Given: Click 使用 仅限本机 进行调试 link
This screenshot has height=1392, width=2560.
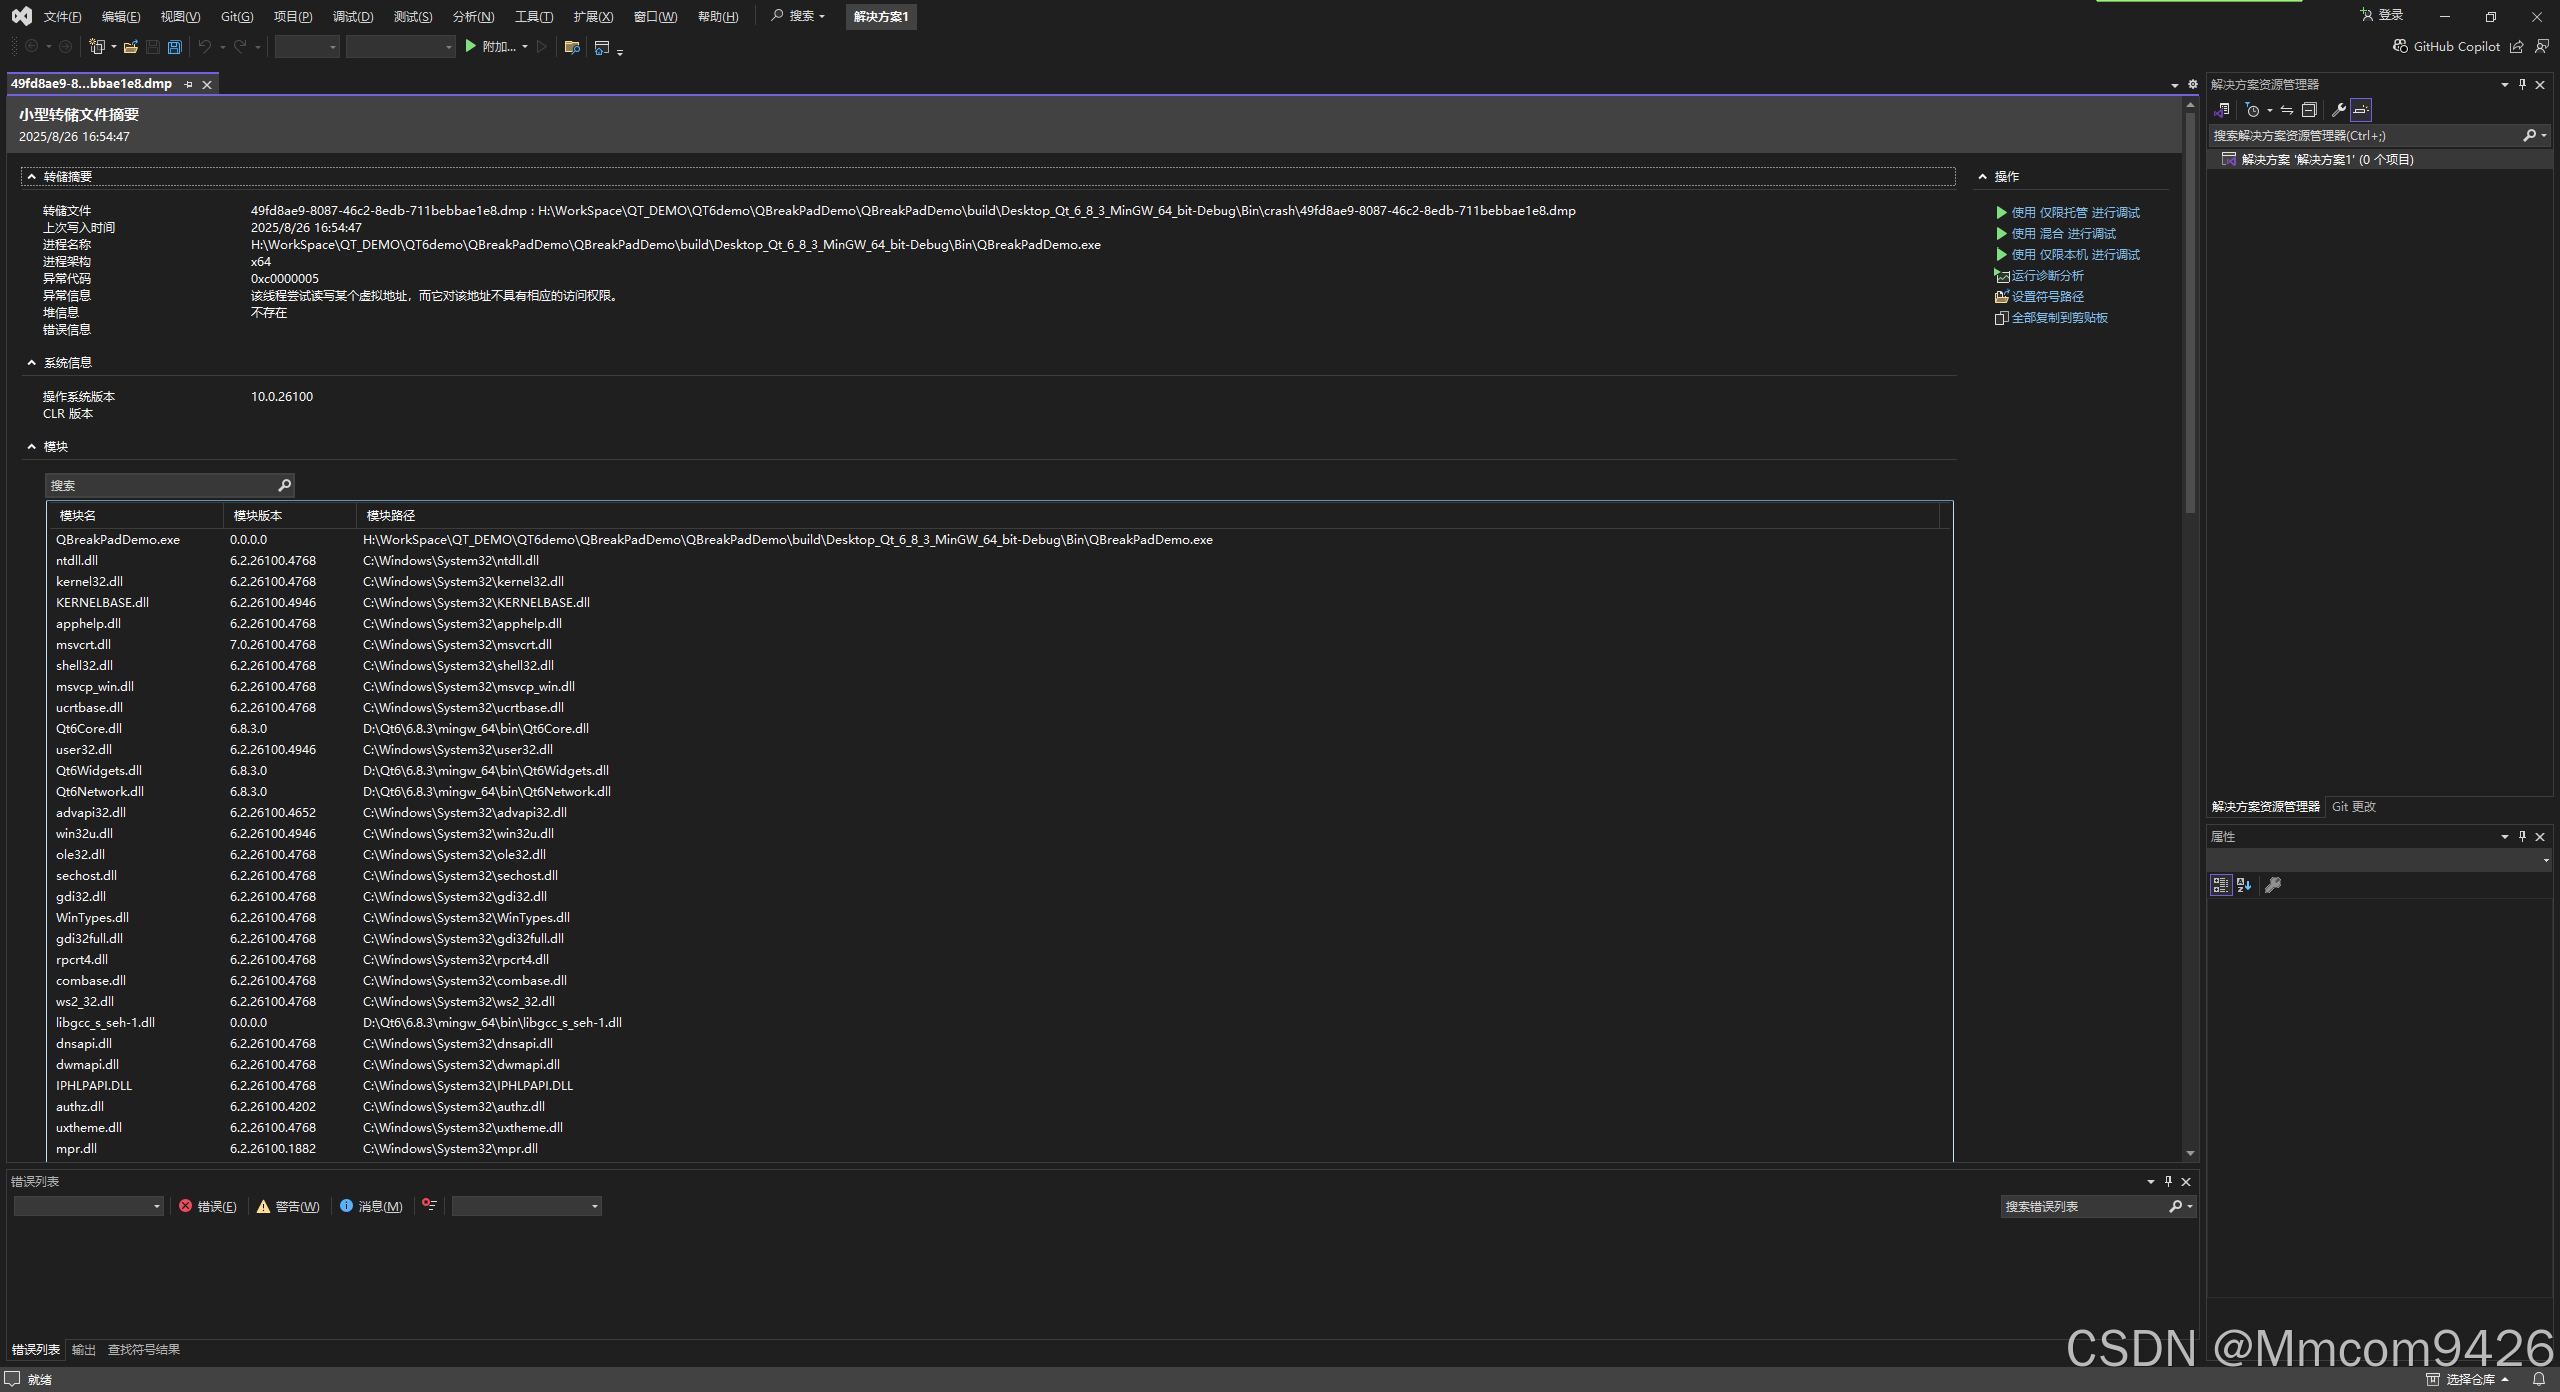Looking at the screenshot, I should [2075, 255].
